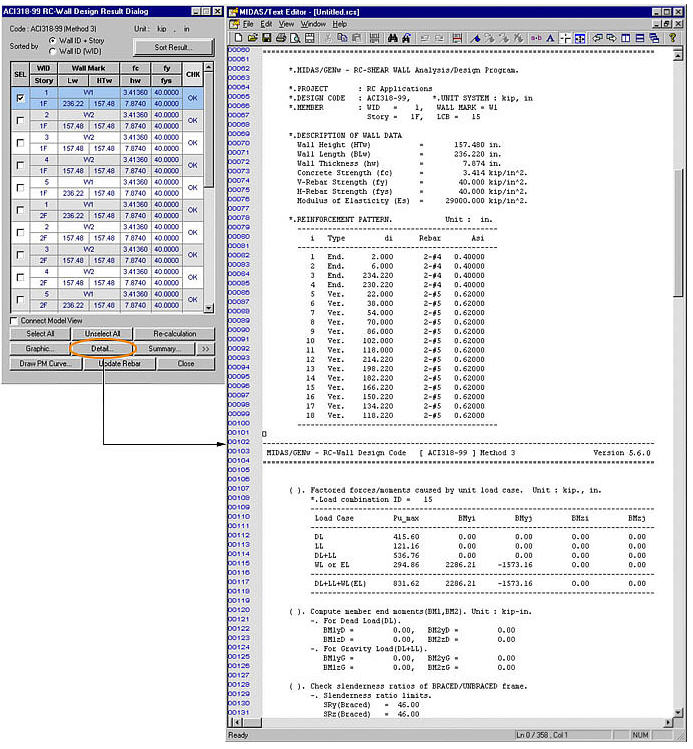Check WID 5 W1 story 1F checkbox
Image resolution: width=693 pixels, height=749 pixels.
tap(20, 188)
